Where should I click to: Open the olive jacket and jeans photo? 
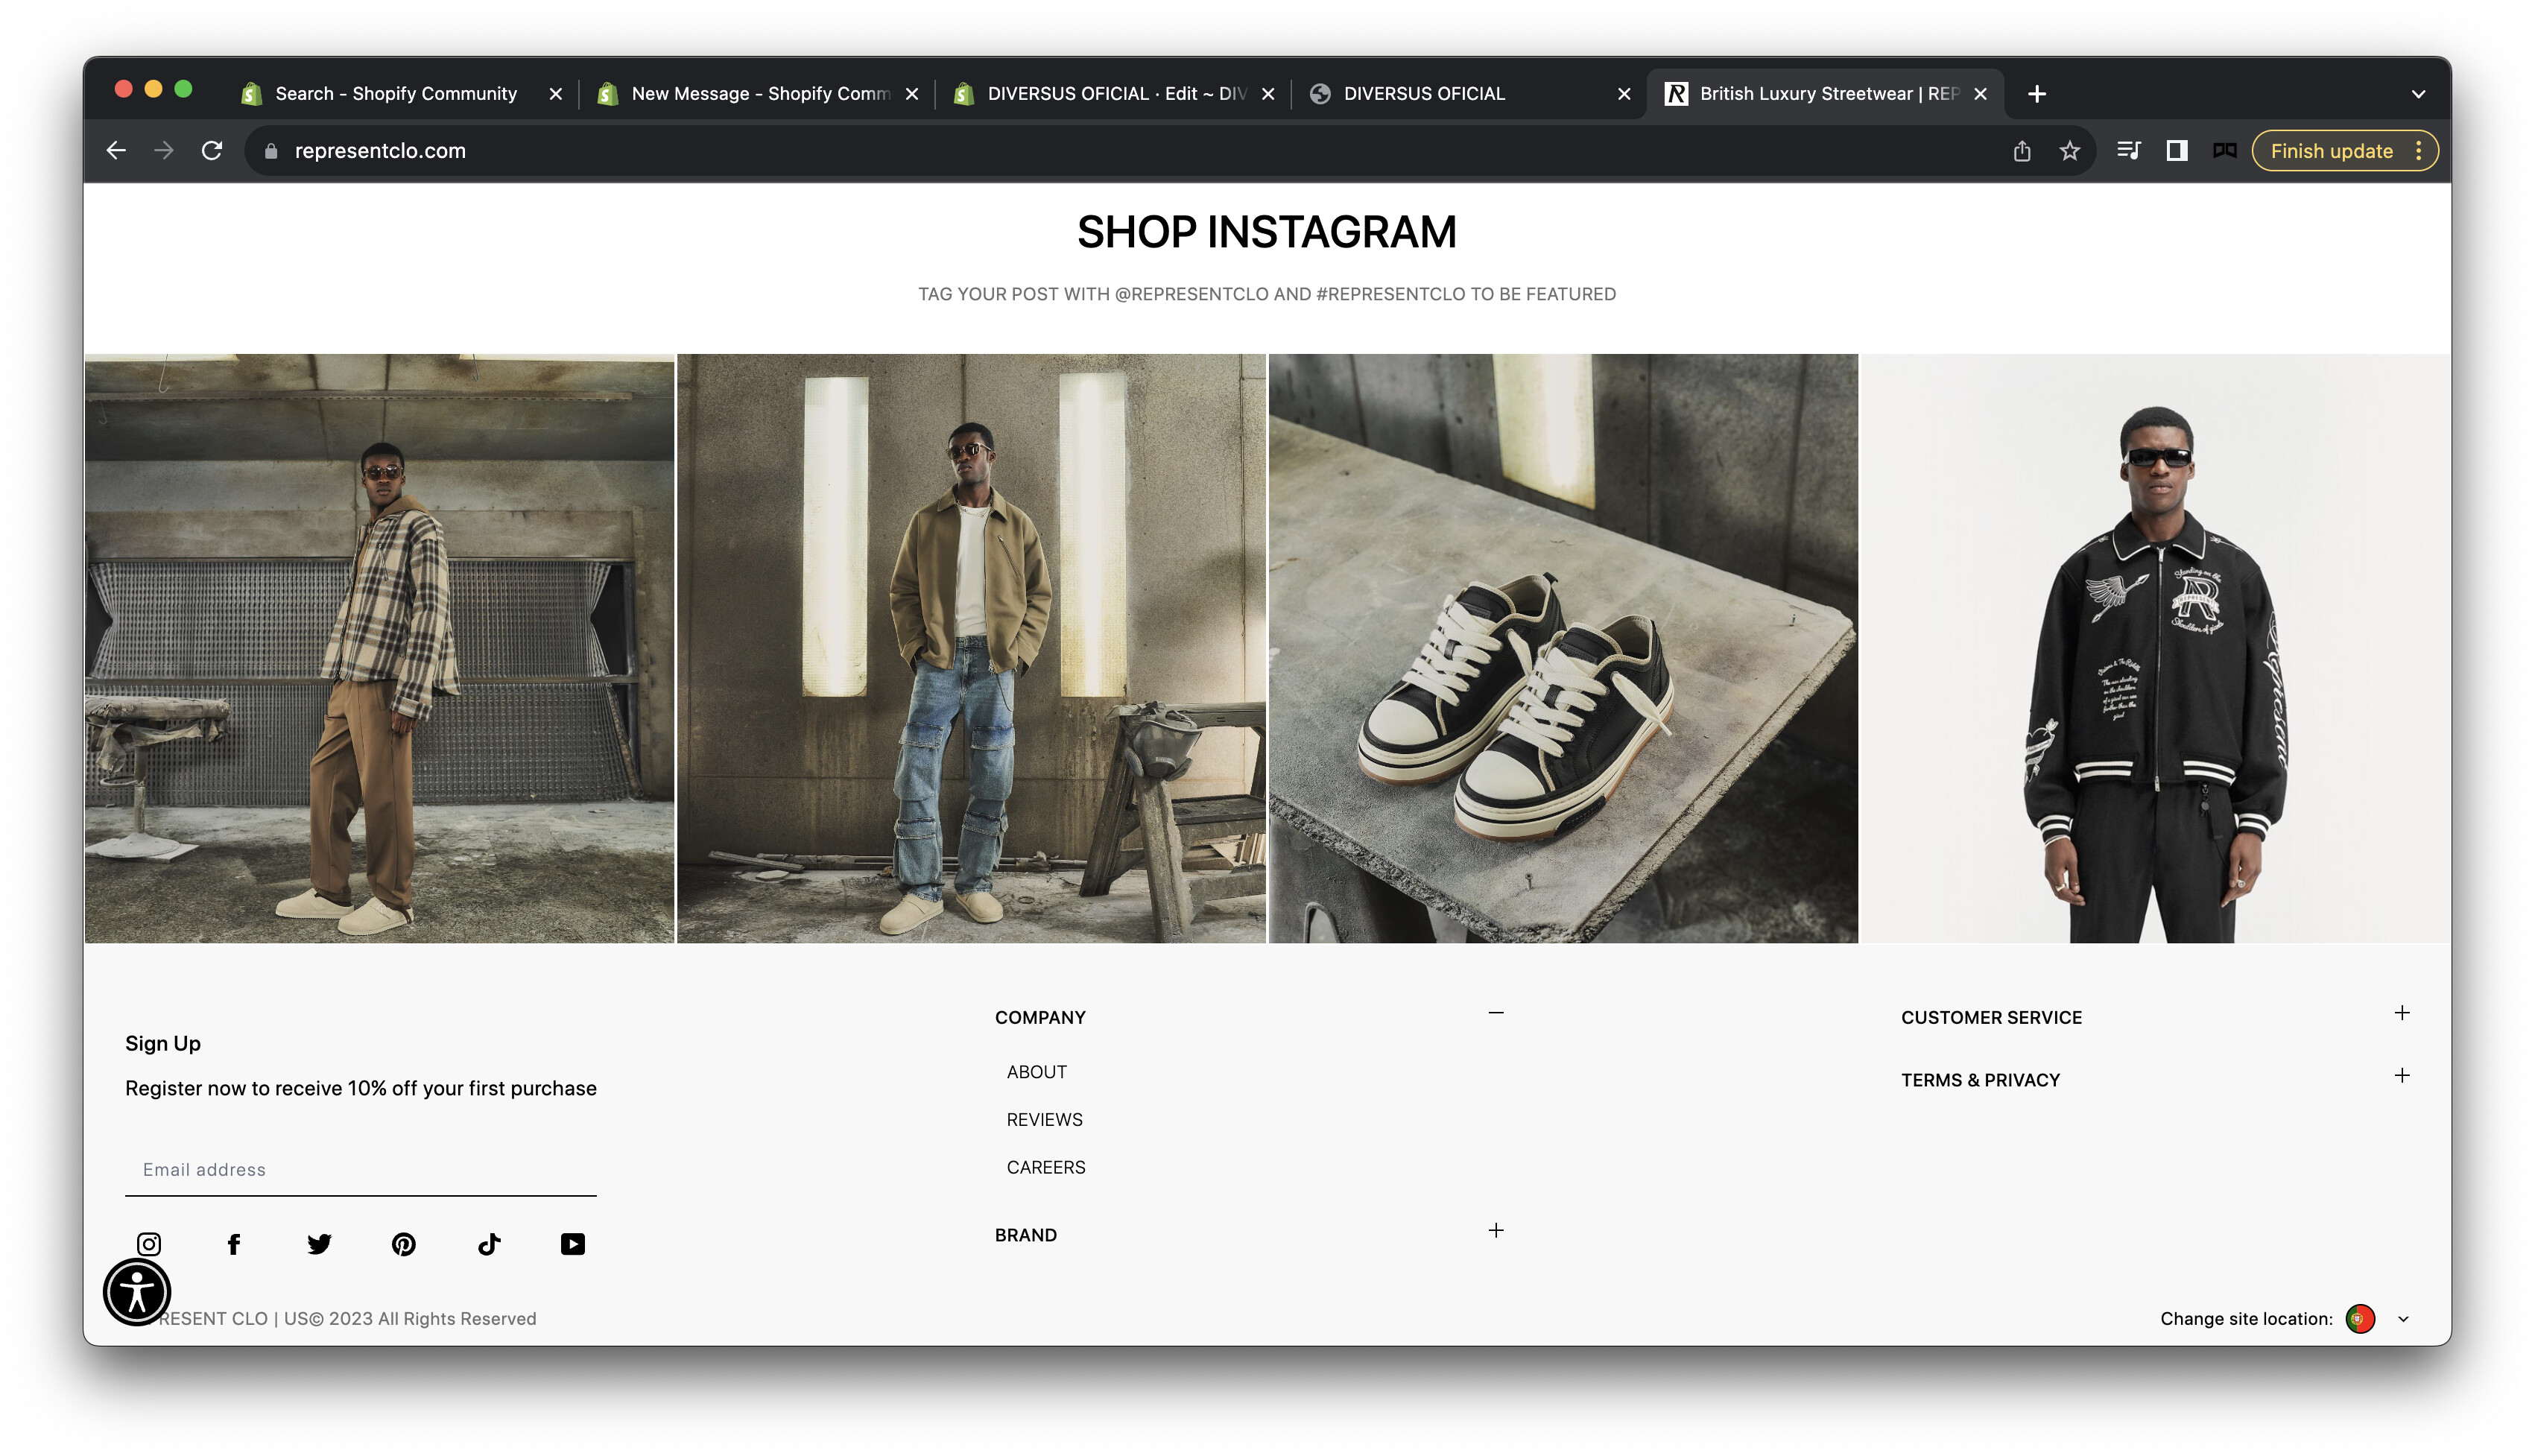(971, 648)
